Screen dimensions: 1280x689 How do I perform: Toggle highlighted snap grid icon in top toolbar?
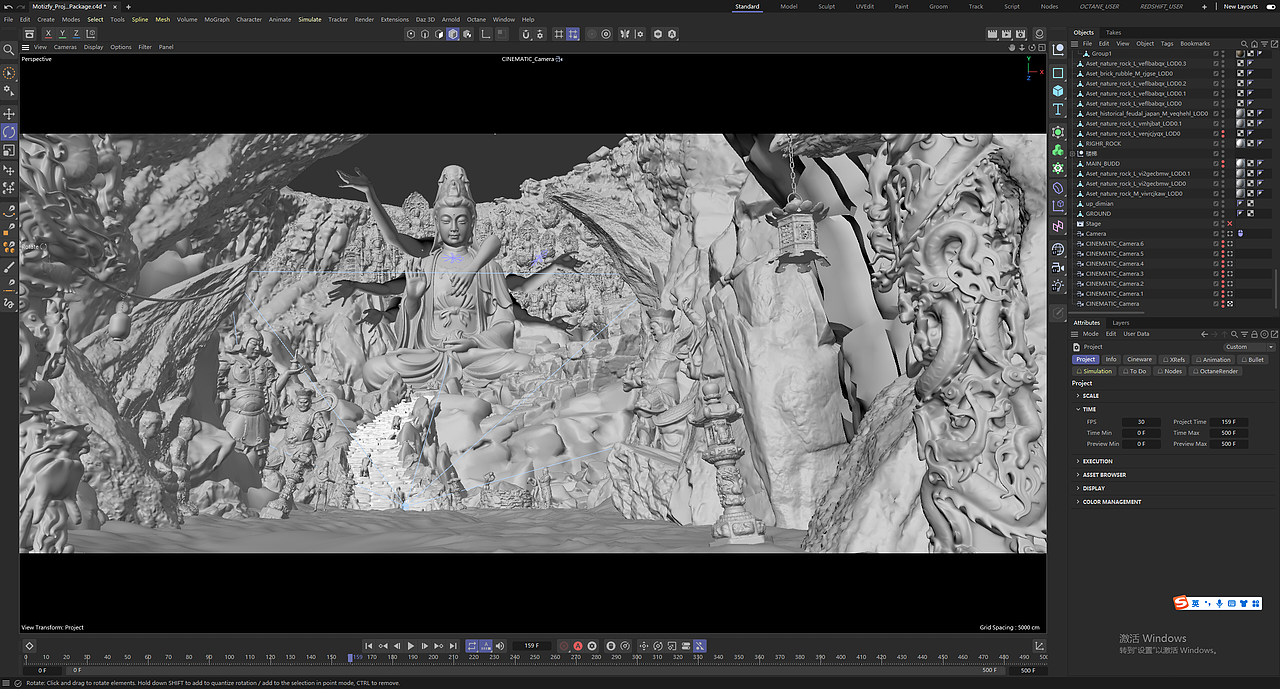(x=573, y=34)
